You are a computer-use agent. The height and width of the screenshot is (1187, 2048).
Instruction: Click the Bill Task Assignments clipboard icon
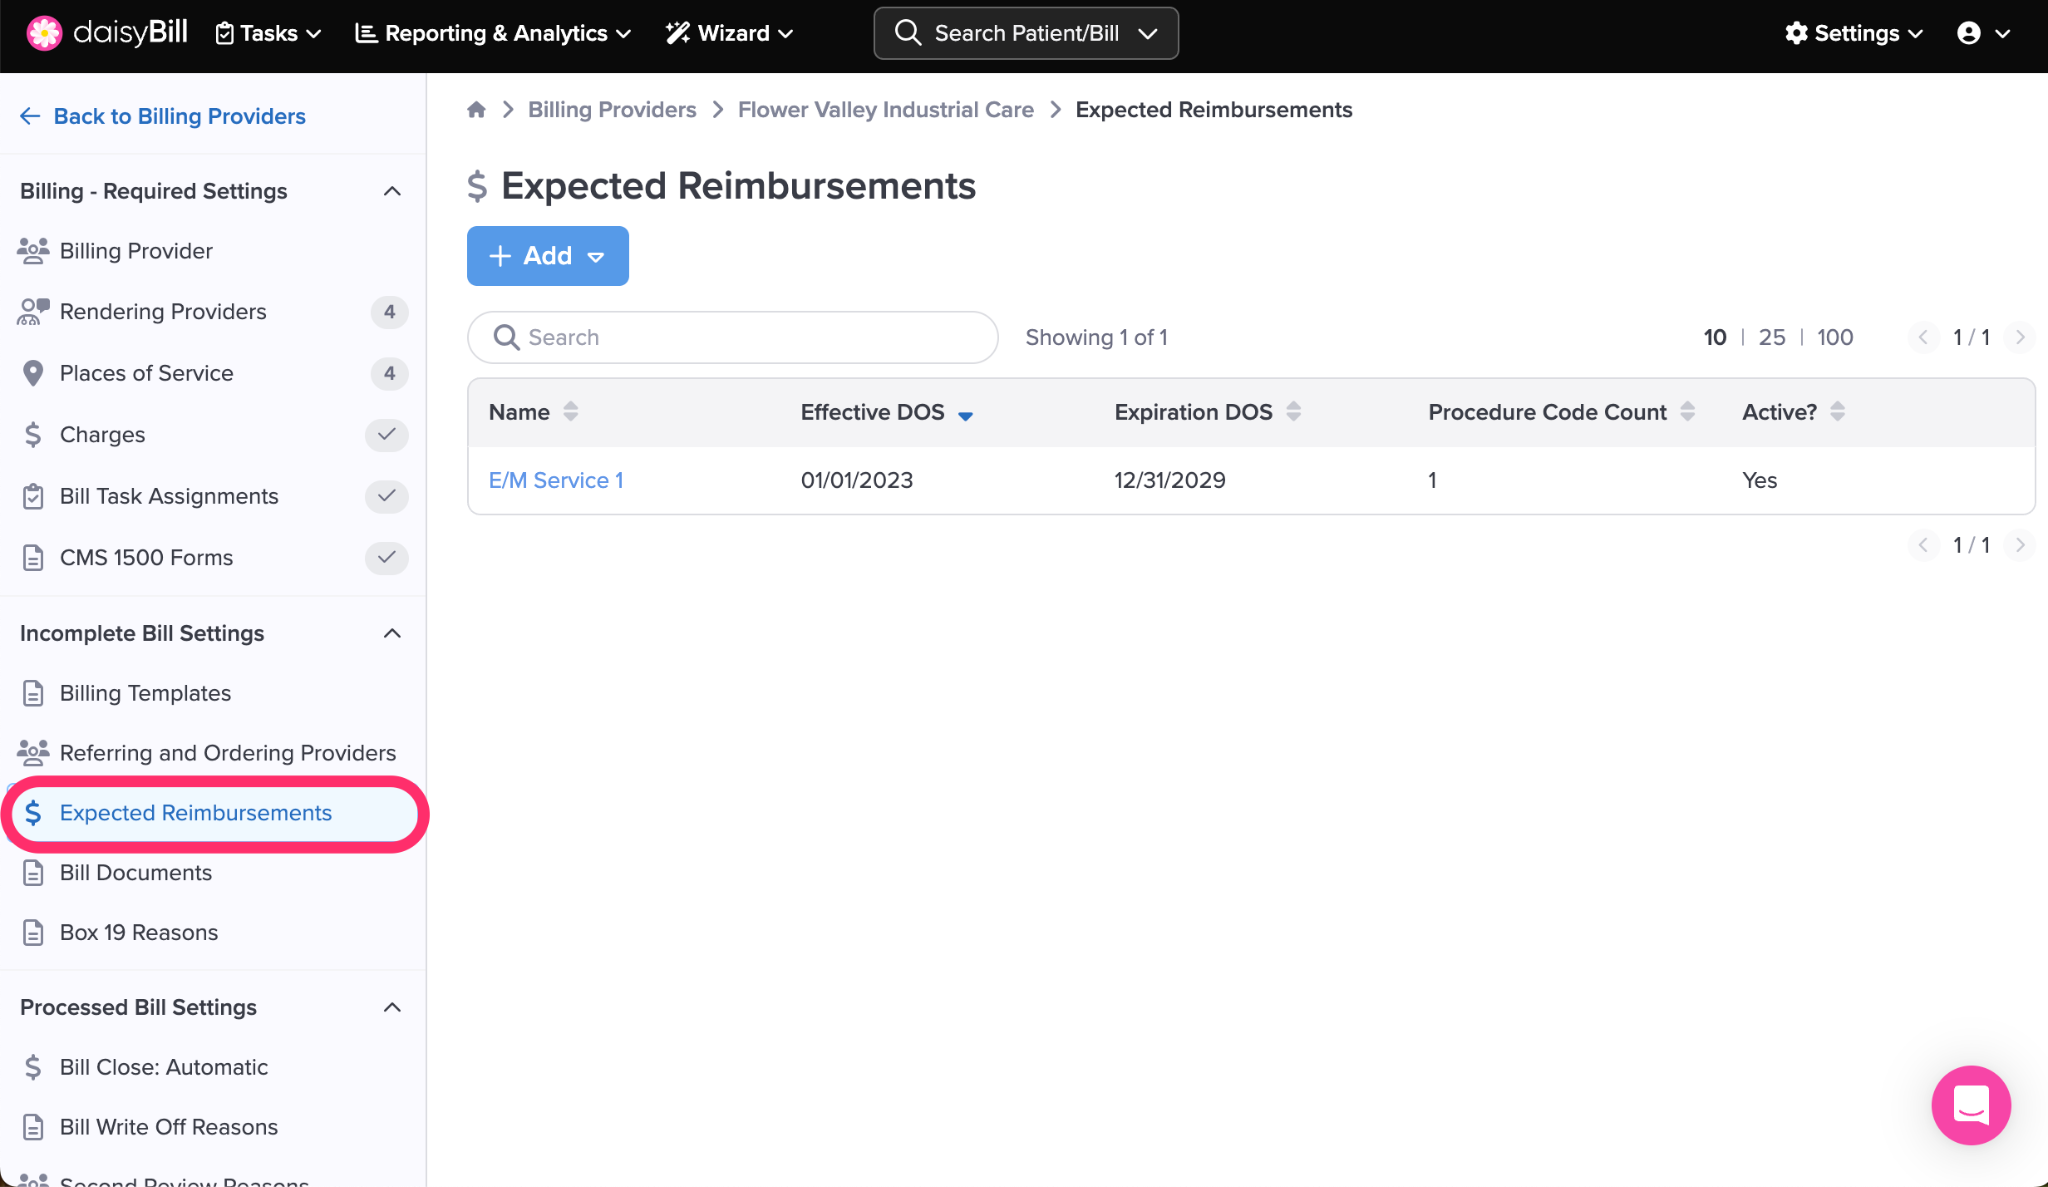coord(33,496)
